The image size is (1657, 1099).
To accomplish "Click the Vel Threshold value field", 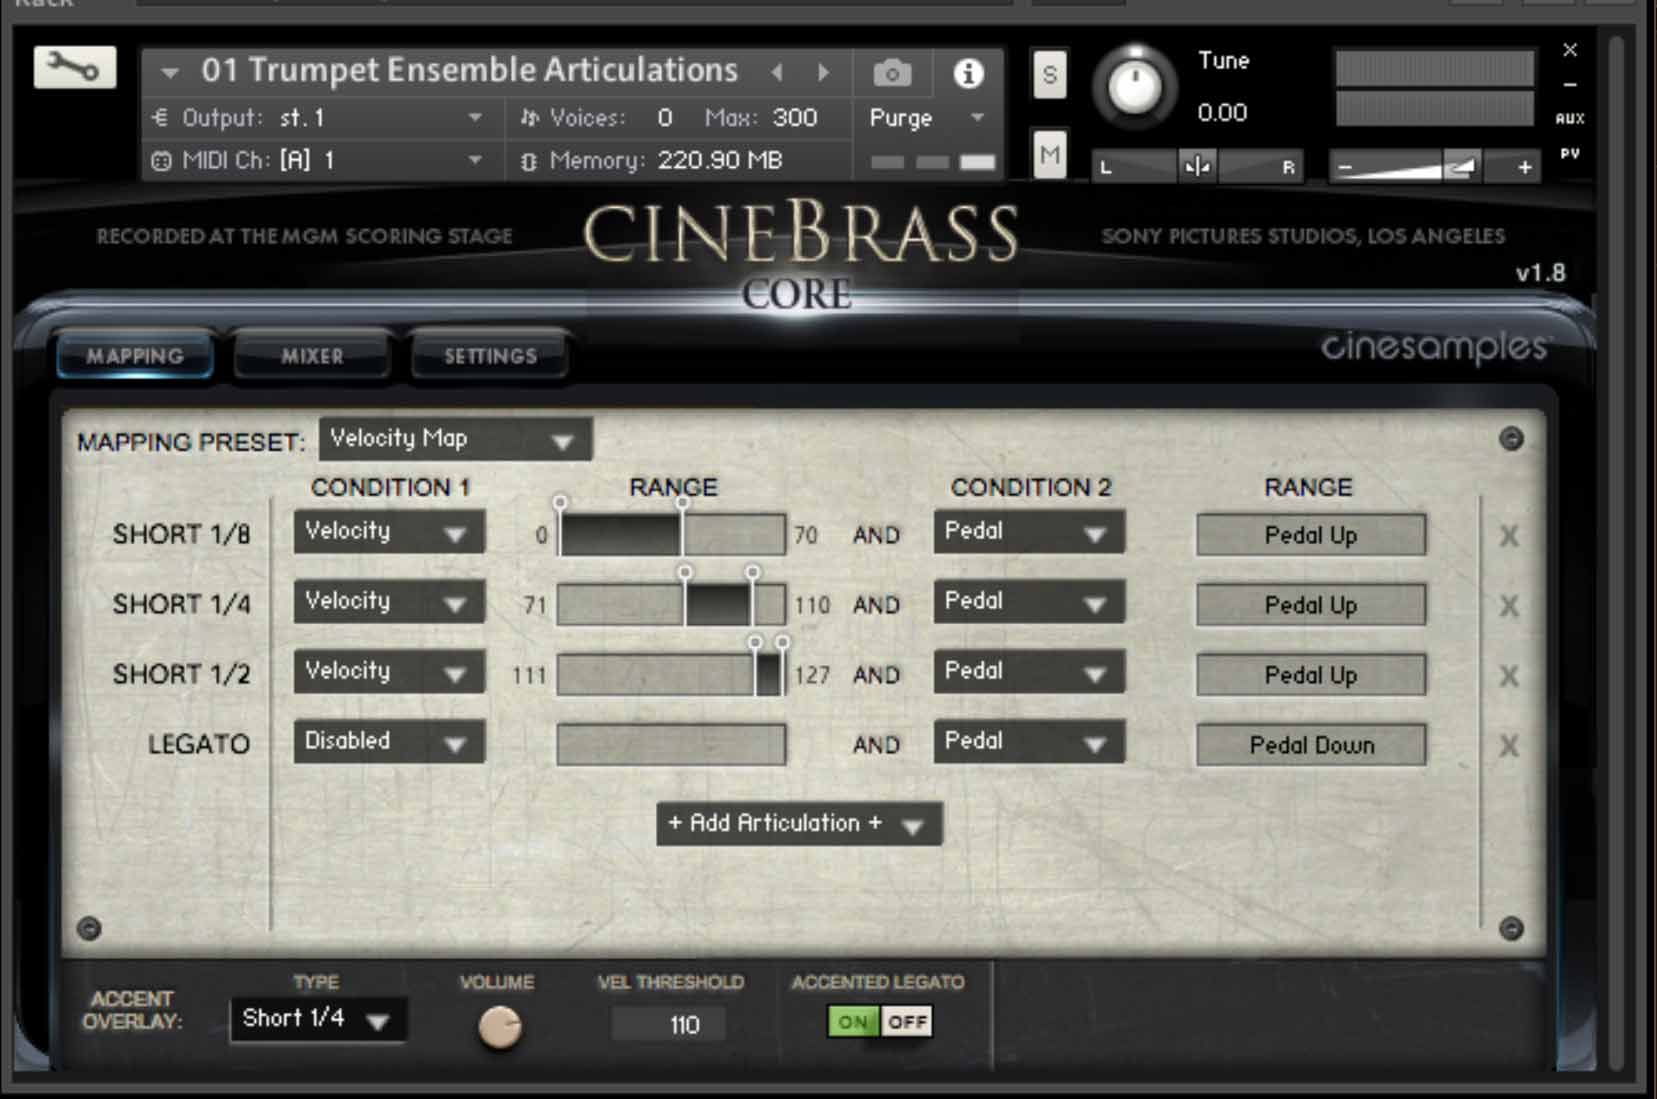I will click(x=668, y=1023).
